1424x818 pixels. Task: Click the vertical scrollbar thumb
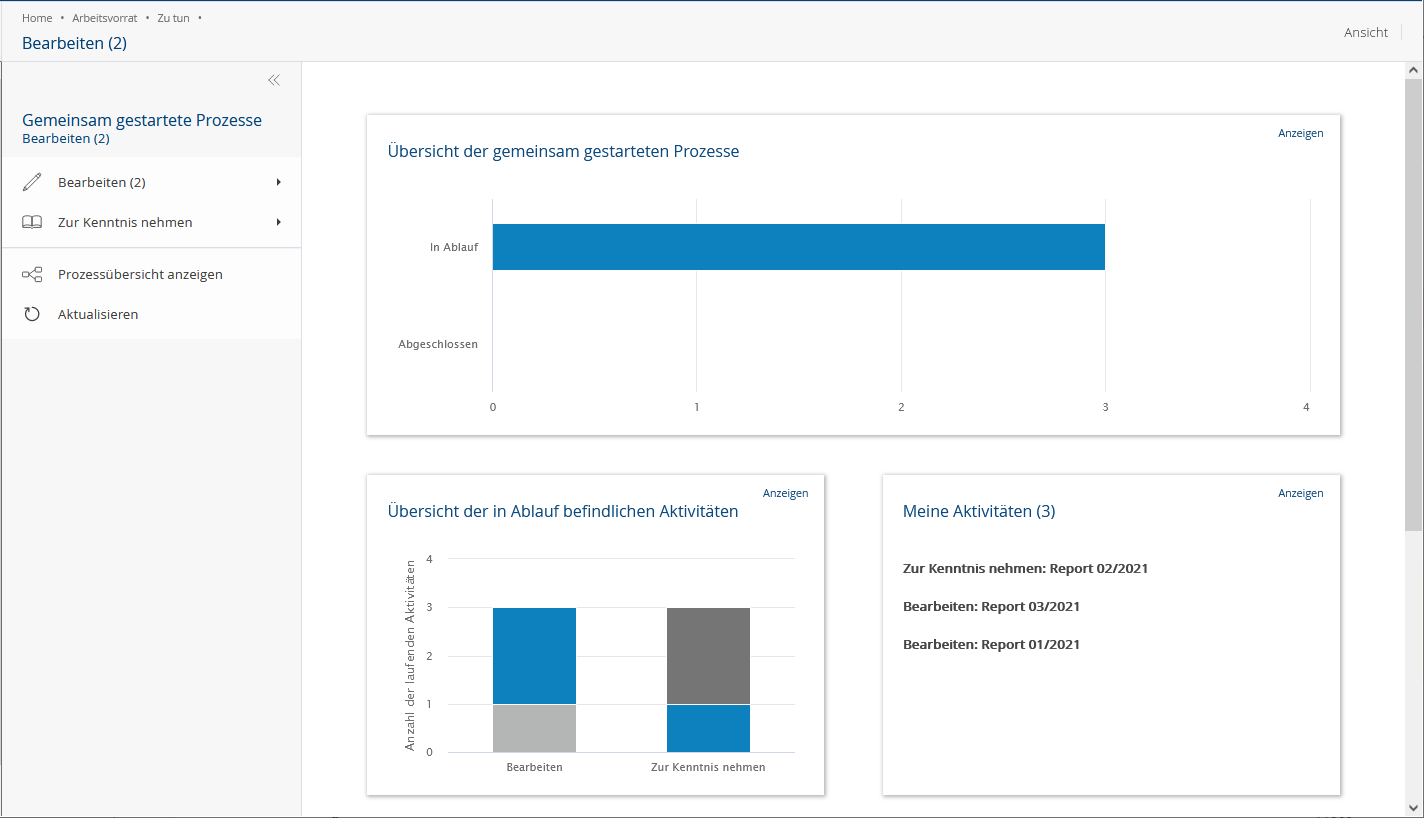point(1413,304)
